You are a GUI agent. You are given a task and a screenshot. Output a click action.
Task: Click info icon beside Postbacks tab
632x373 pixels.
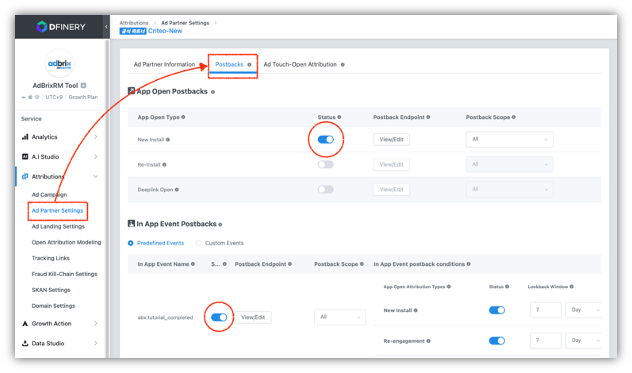pos(249,65)
